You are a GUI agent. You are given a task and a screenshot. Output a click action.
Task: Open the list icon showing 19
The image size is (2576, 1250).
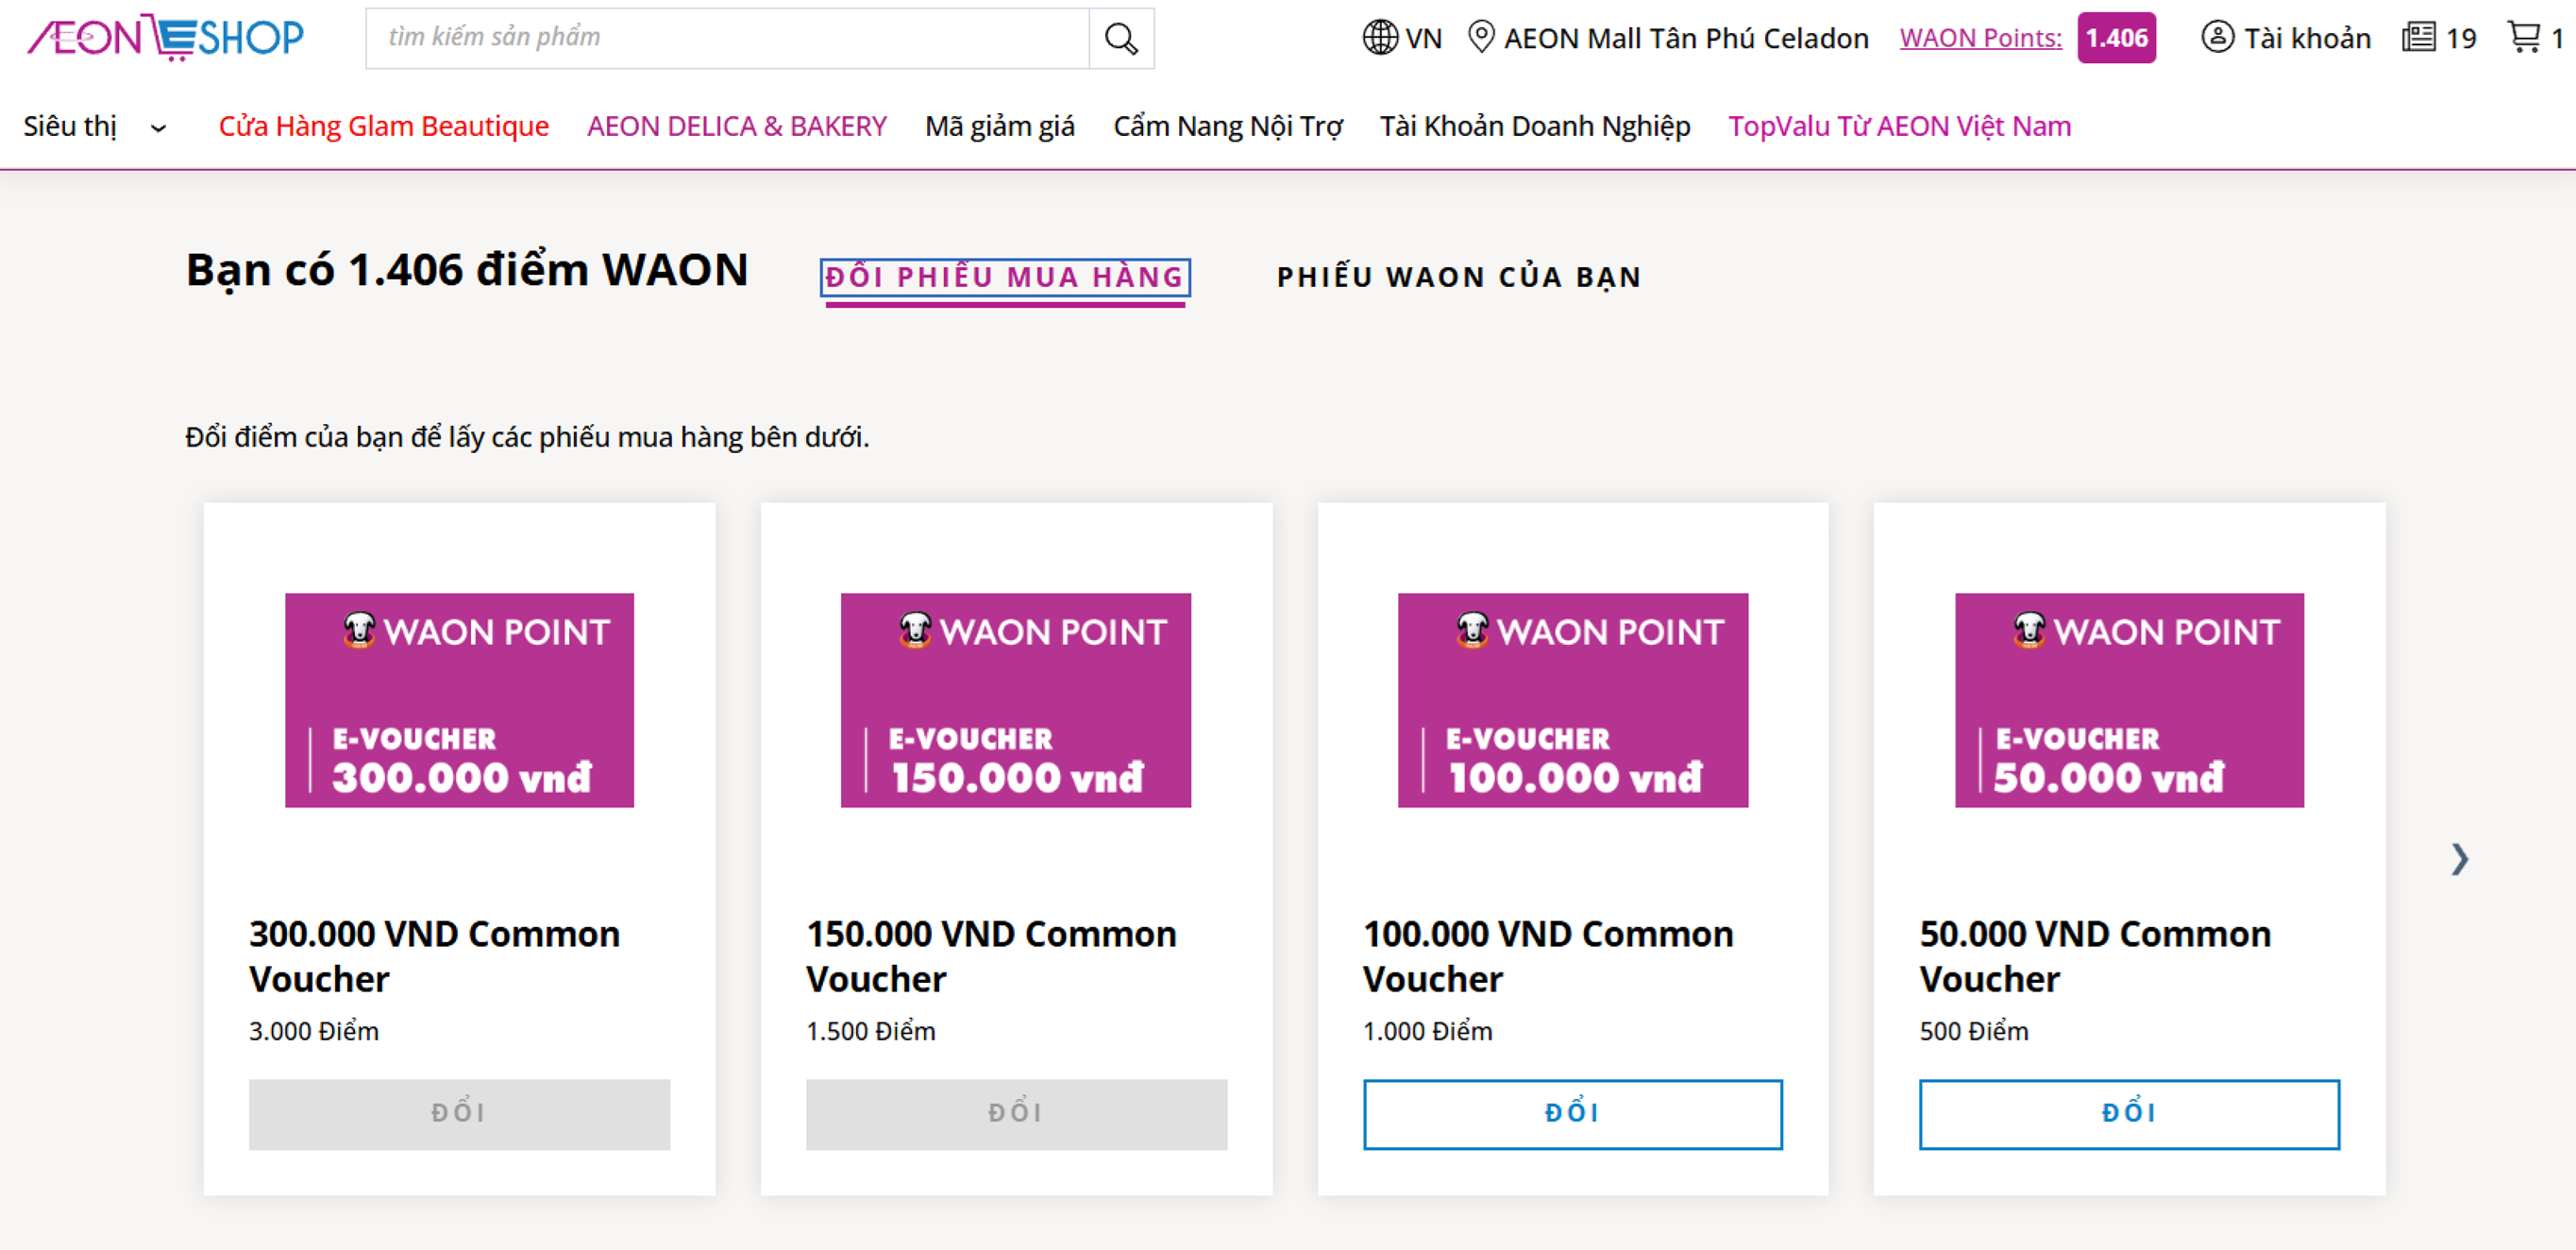click(2418, 38)
